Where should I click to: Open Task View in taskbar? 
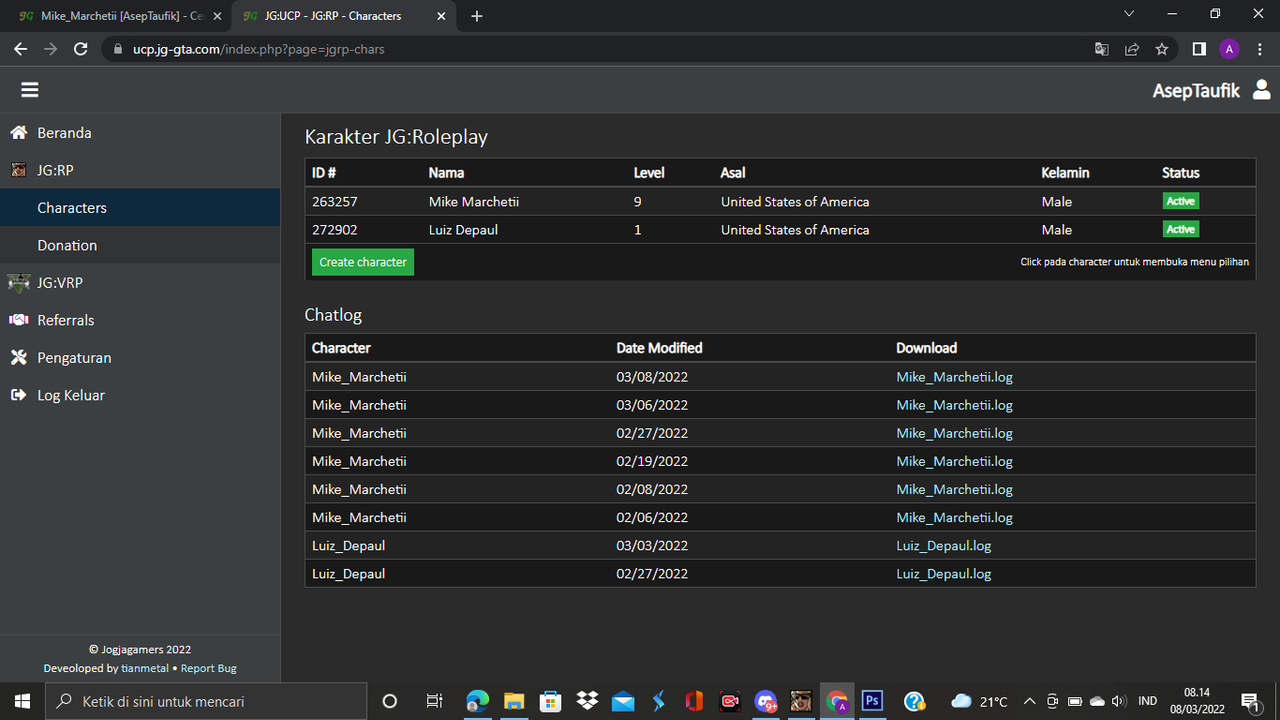coord(434,701)
